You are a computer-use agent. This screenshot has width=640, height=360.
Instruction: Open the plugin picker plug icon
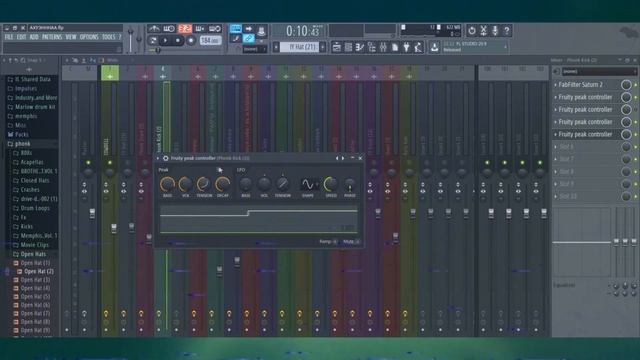(x=407, y=48)
